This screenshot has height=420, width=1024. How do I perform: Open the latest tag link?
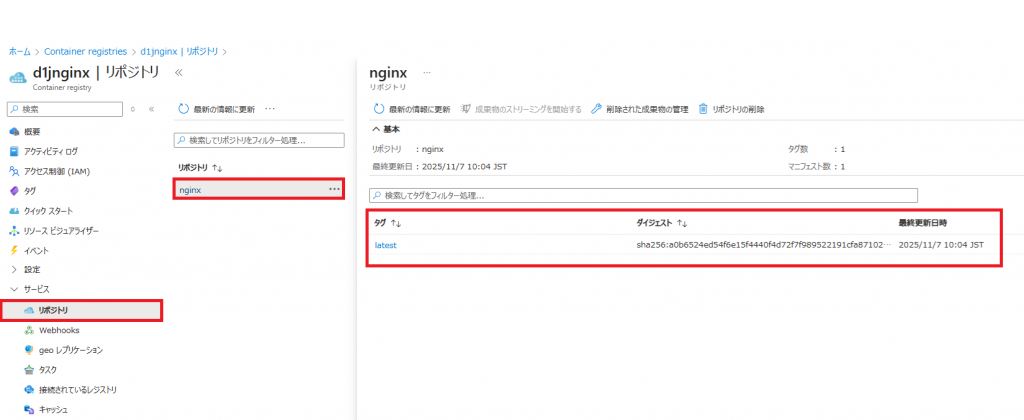tap(386, 245)
